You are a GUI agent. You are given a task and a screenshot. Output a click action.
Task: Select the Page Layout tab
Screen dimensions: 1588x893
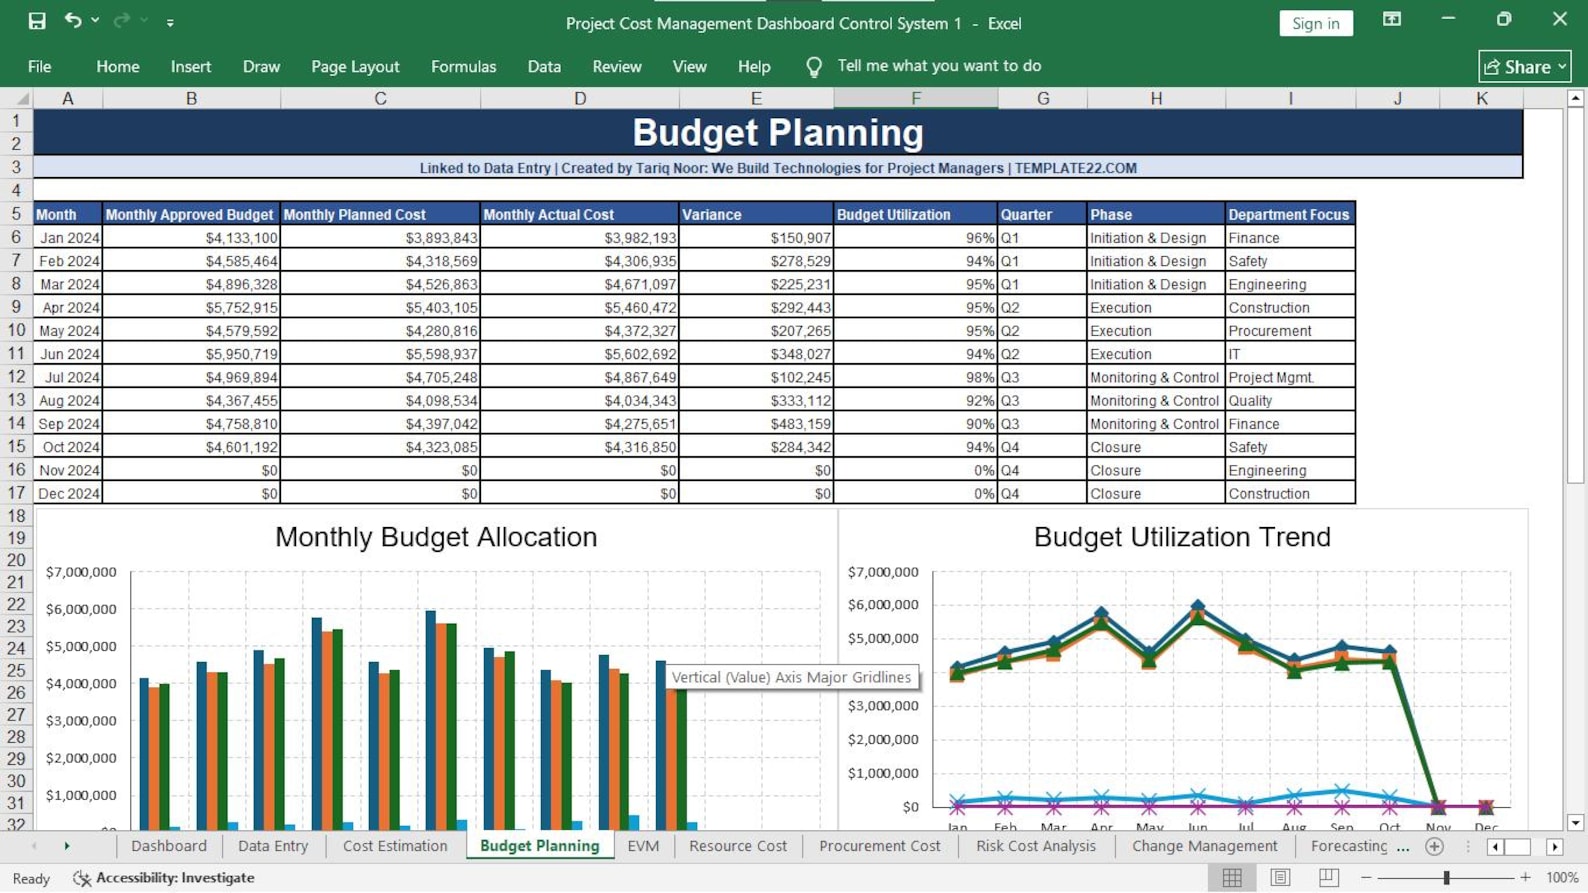click(x=355, y=67)
